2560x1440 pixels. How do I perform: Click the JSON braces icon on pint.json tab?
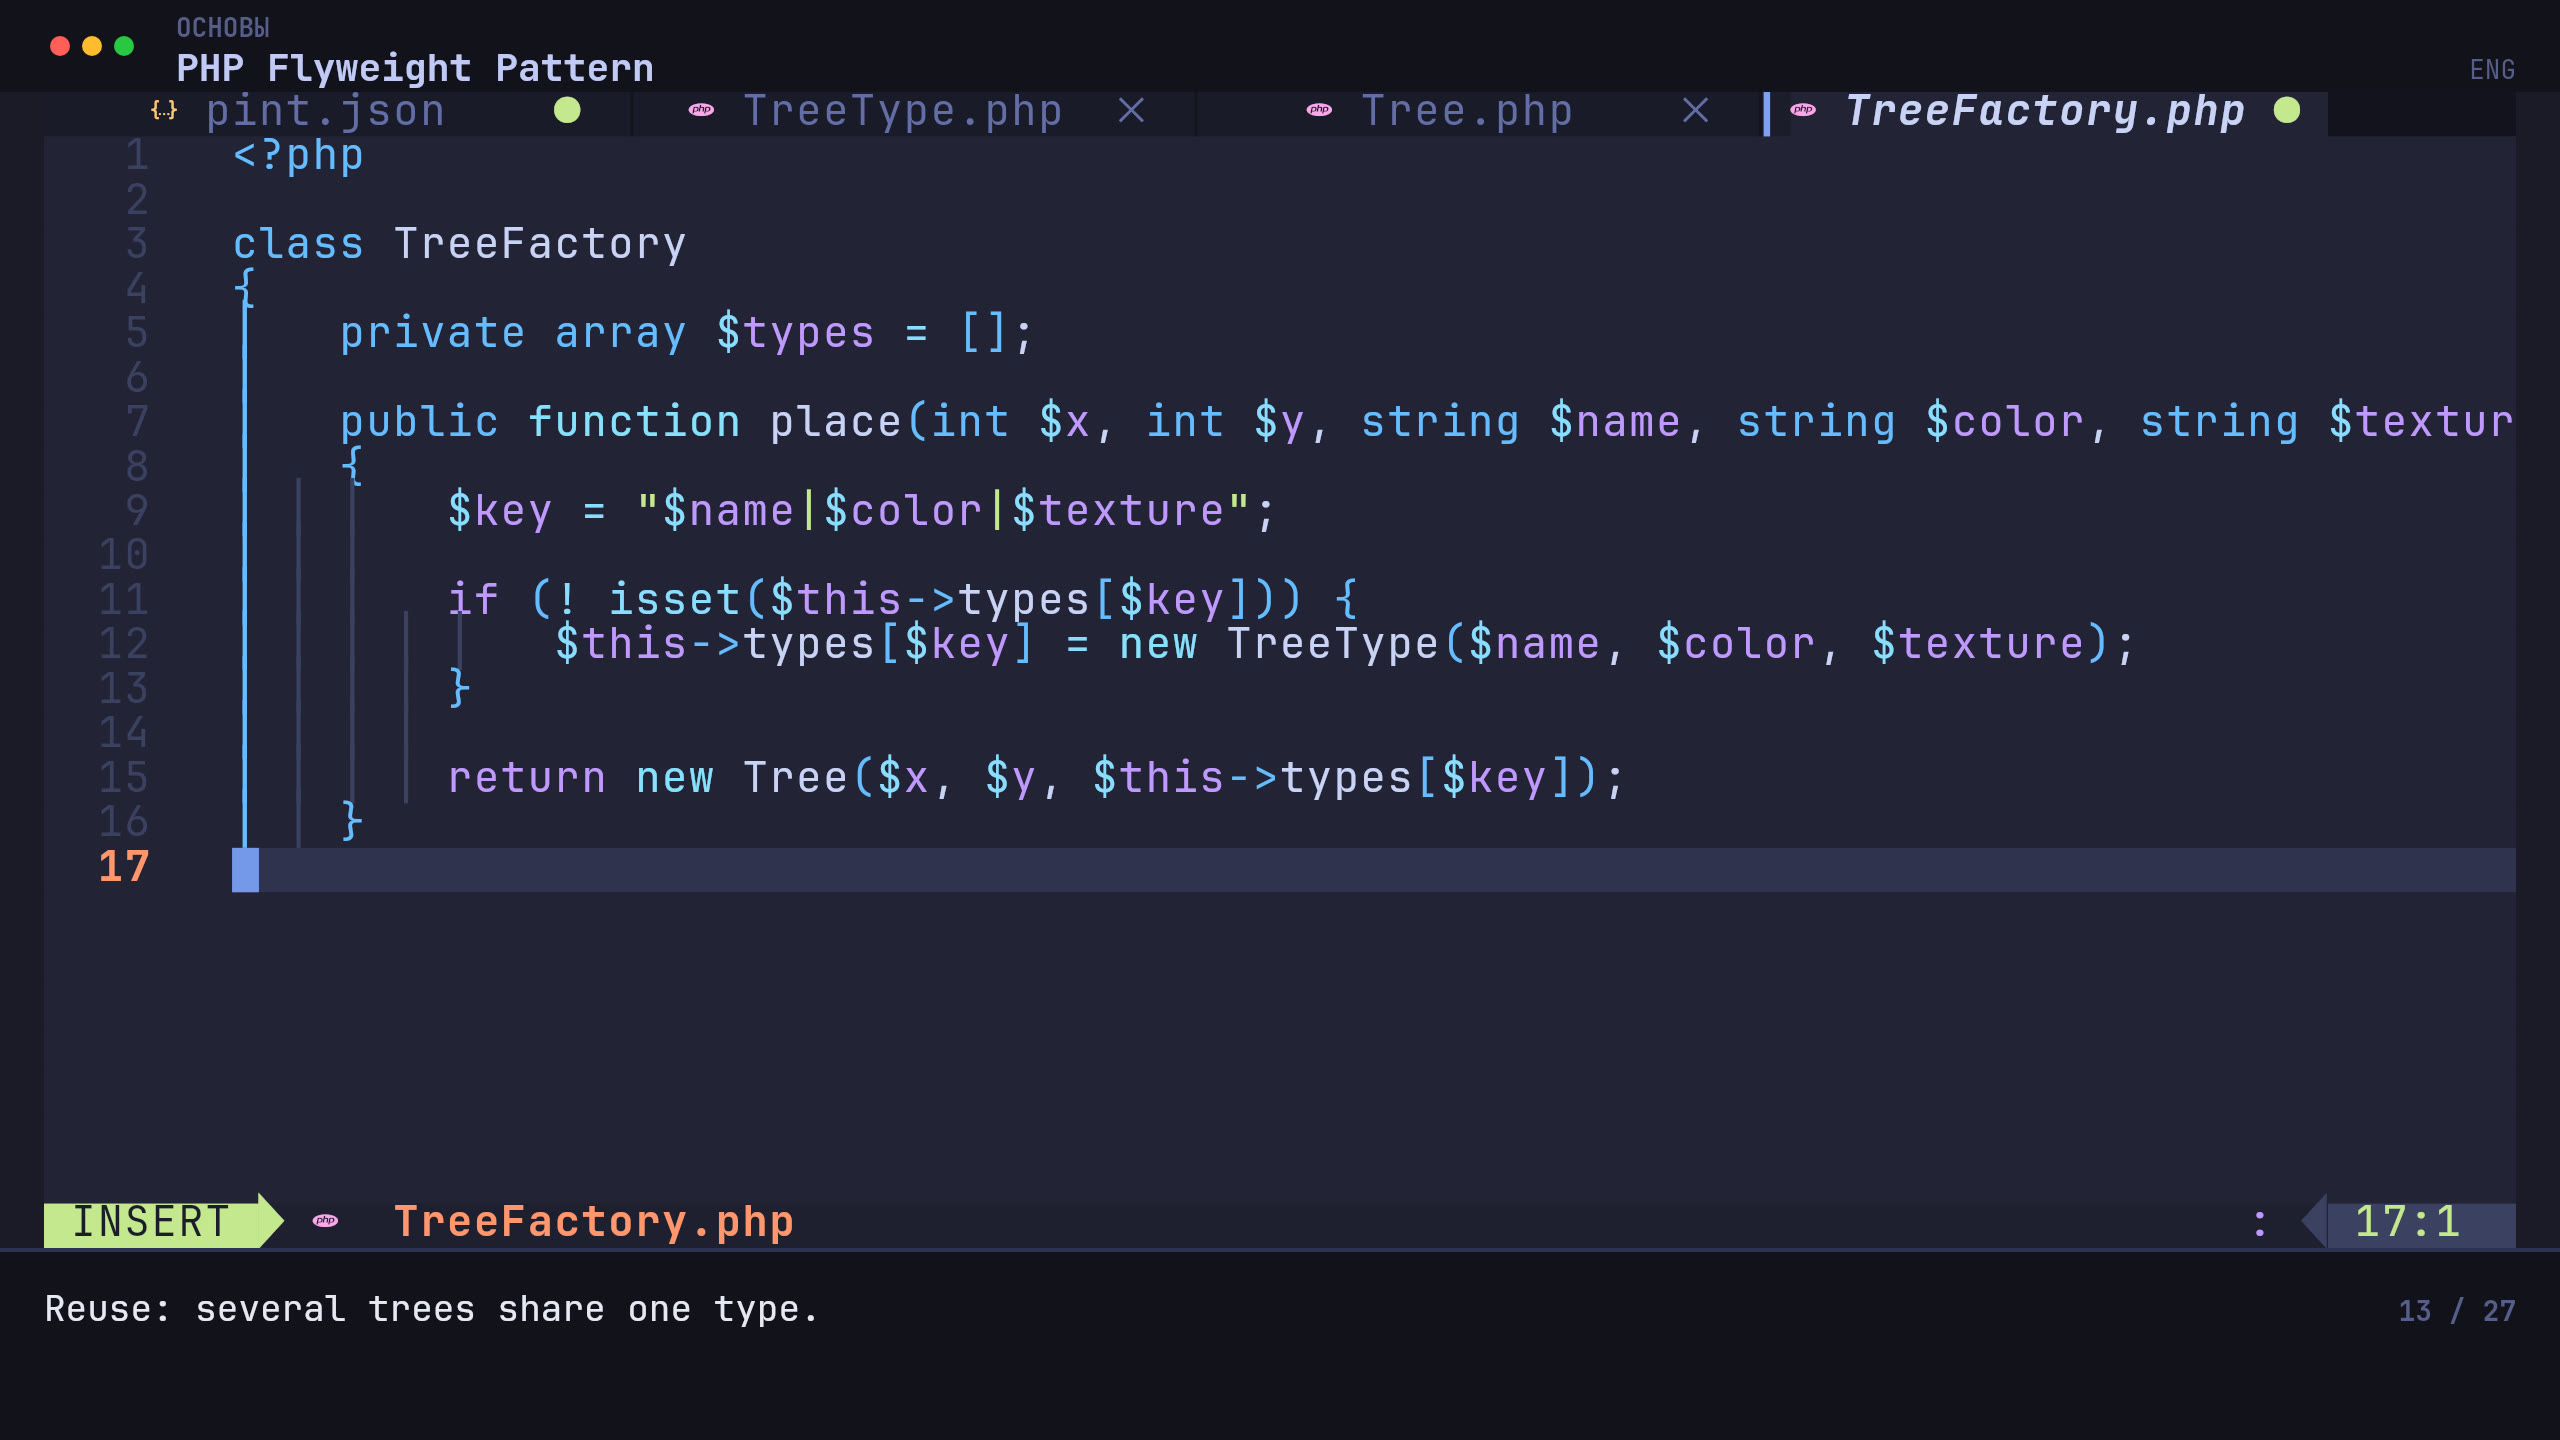click(x=164, y=110)
